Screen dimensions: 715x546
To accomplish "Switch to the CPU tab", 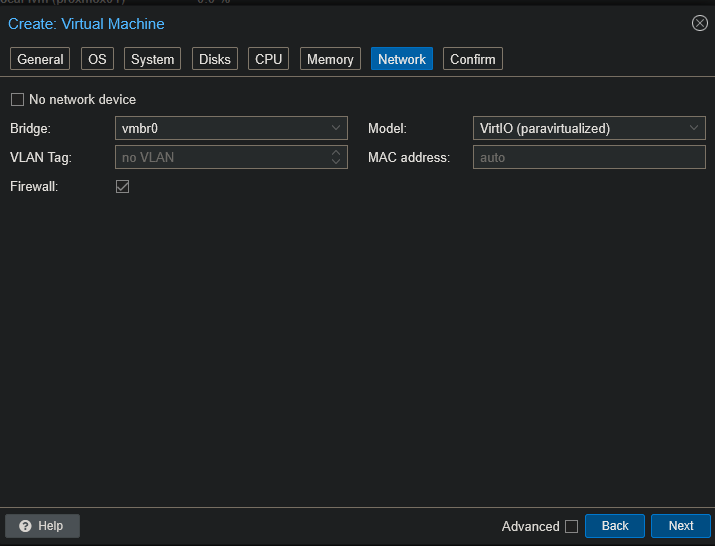I will coord(268,59).
